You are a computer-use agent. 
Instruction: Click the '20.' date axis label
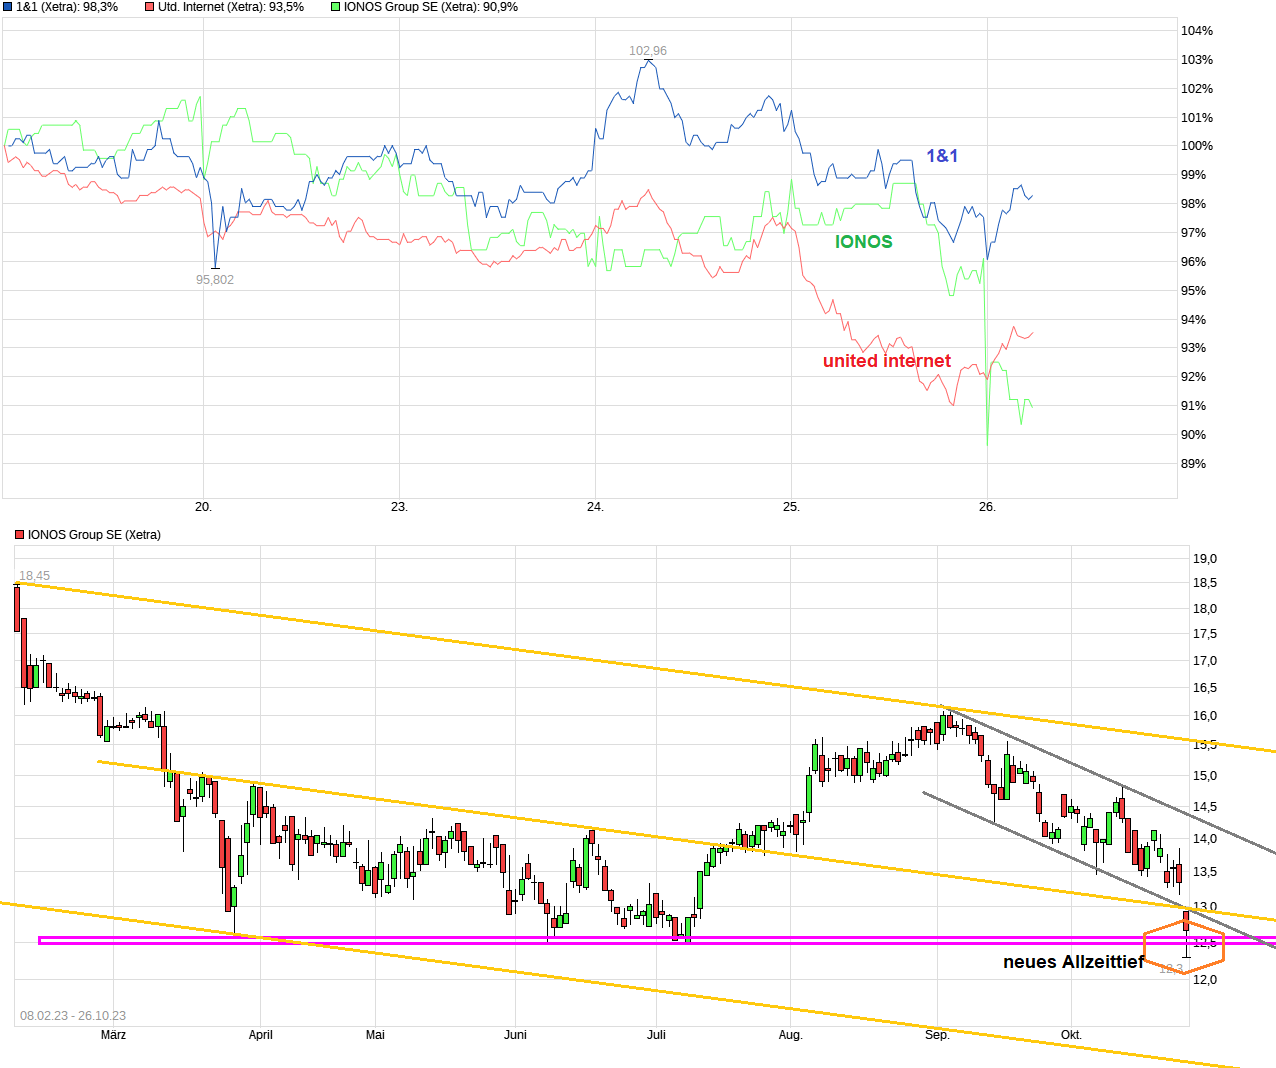click(x=204, y=507)
